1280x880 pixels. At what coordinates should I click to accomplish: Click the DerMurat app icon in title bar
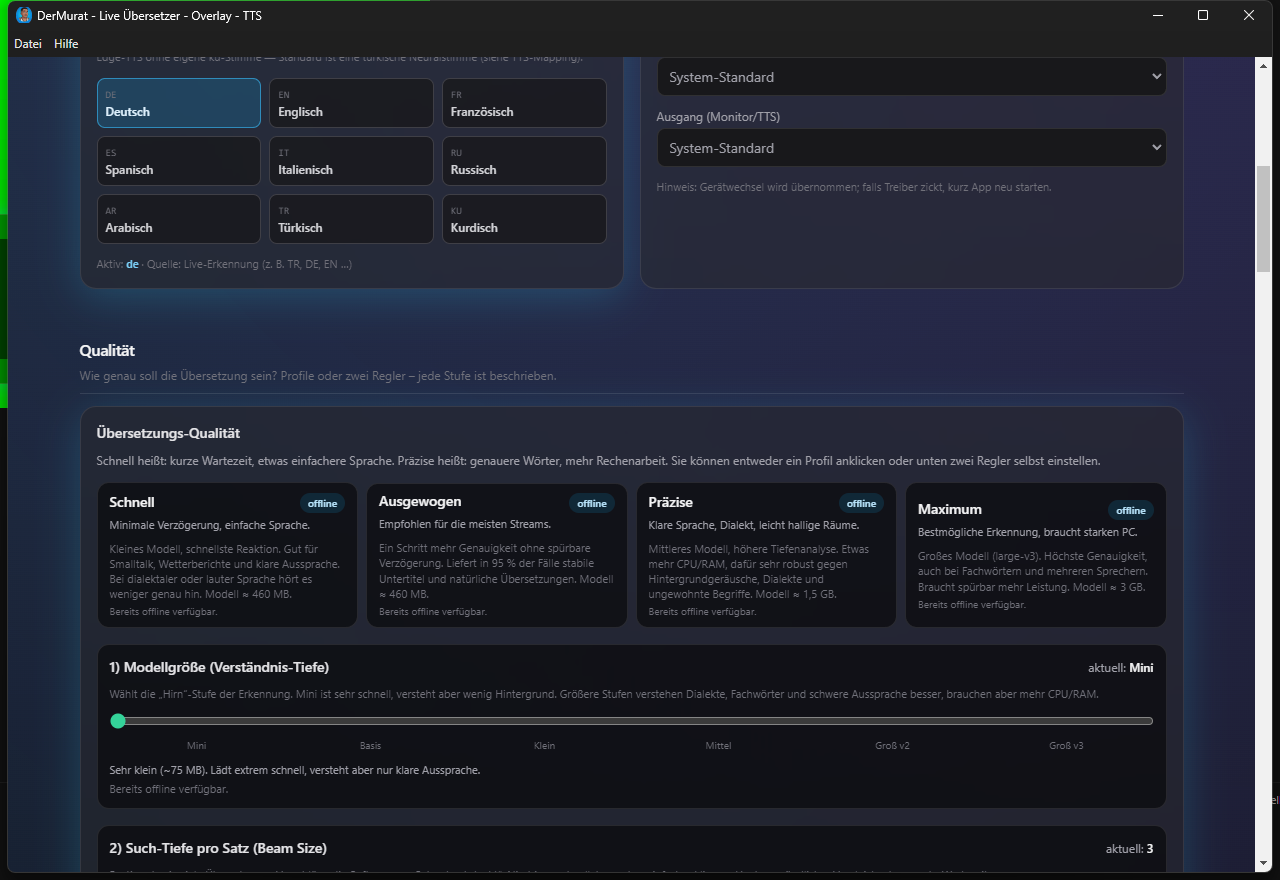pyautogui.click(x=25, y=15)
